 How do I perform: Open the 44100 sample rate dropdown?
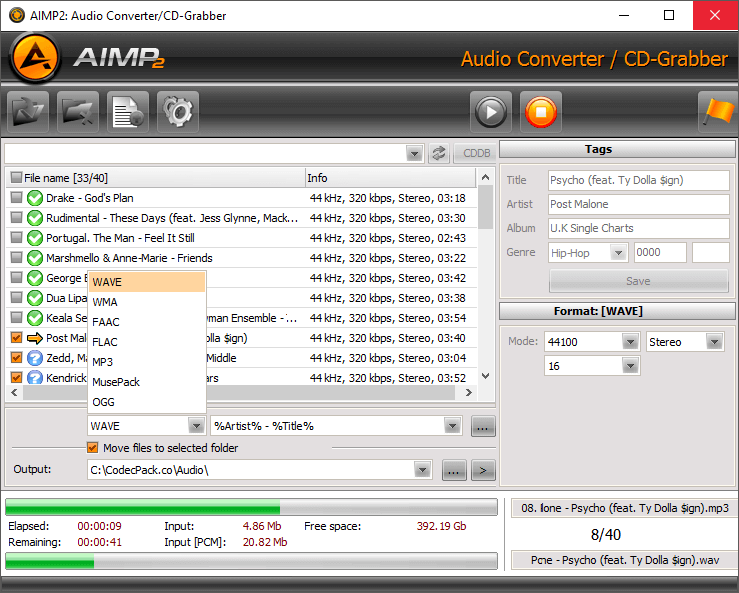coord(630,342)
